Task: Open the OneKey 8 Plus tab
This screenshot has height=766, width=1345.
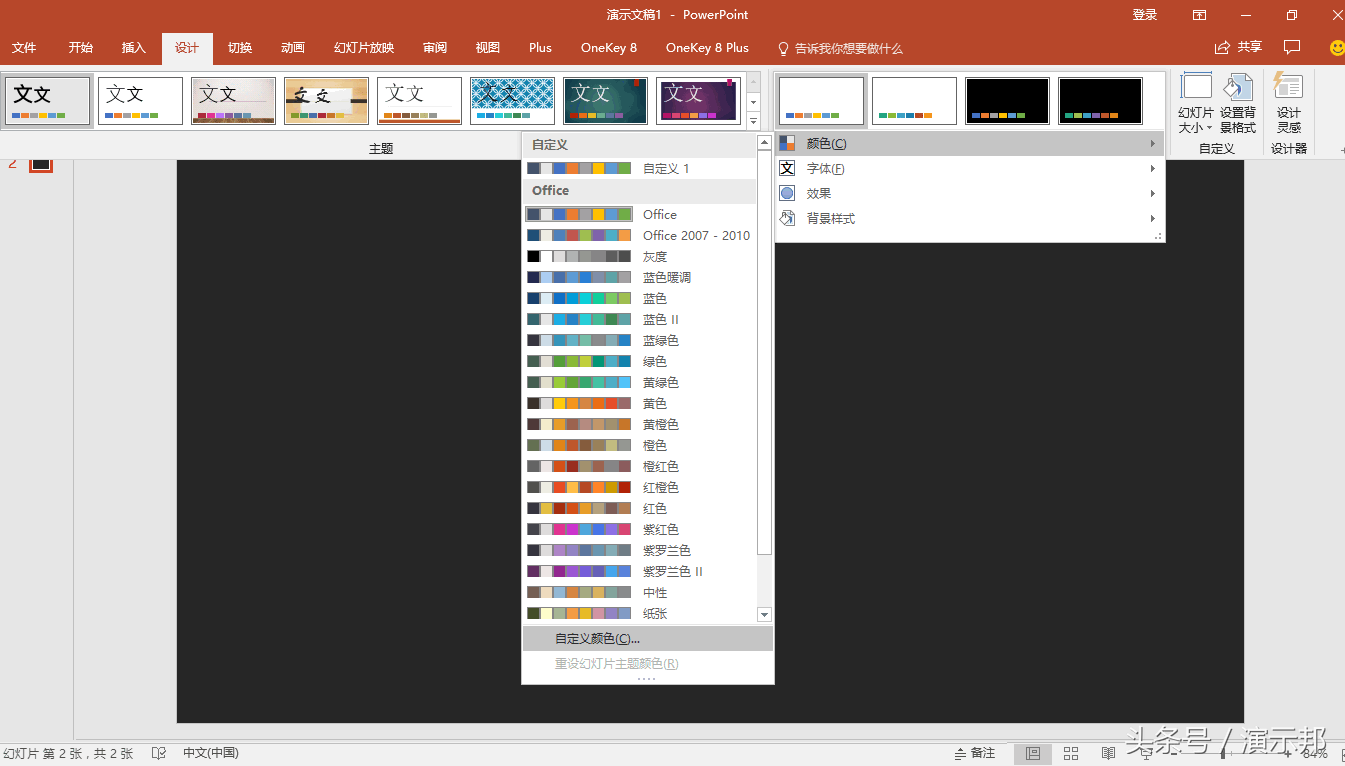Action: pos(707,48)
